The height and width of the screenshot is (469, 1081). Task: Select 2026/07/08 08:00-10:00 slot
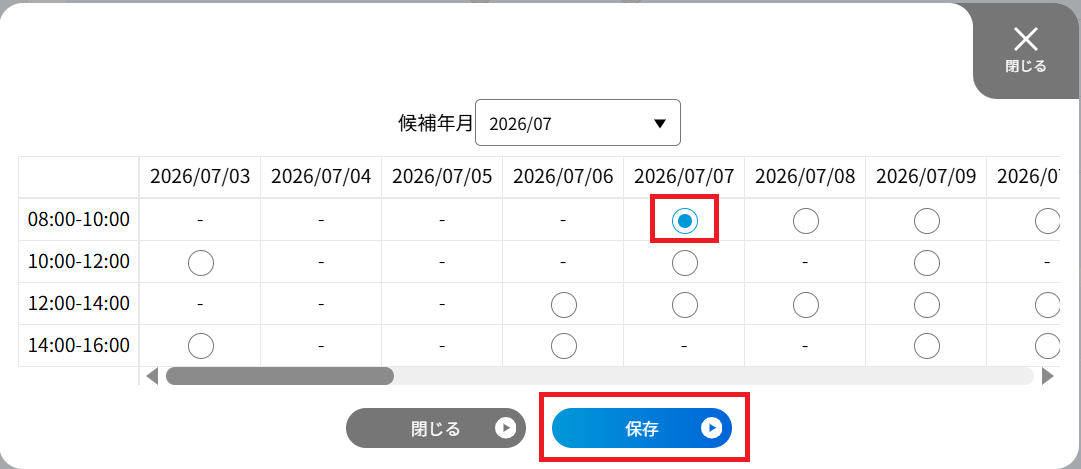click(806, 221)
